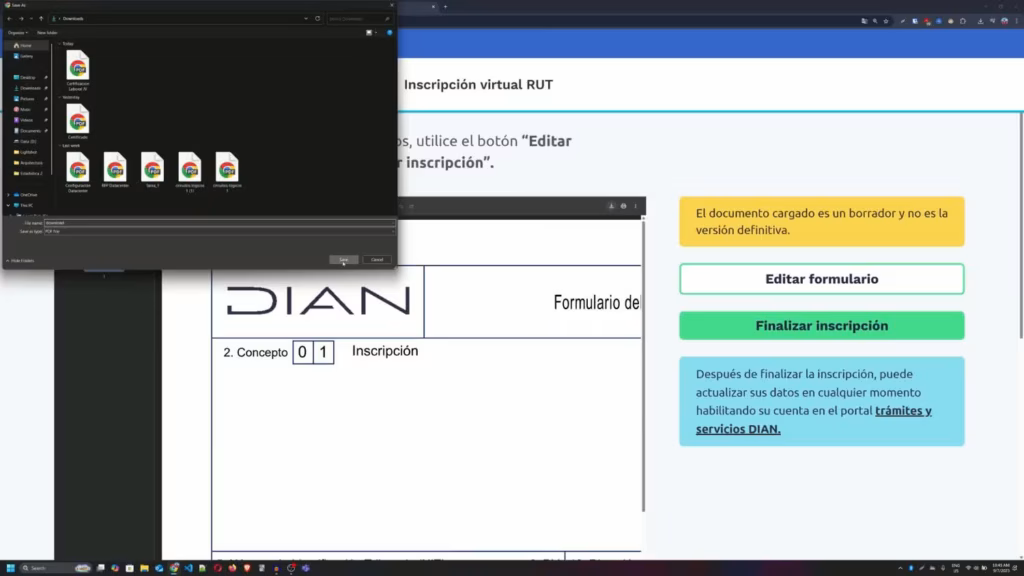Click the Search Downloads field
Image resolution: width=1024 pixels, height=576 pixels.
pos(359,18)
